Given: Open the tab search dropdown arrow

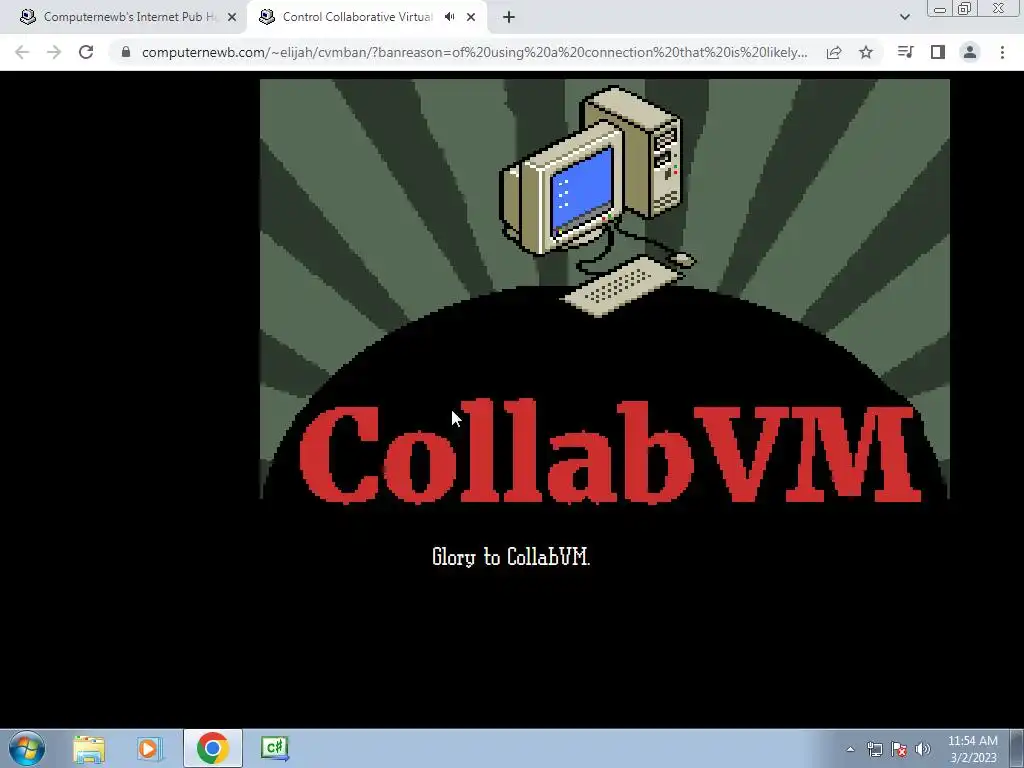Looking at the screenshot, I should 904,18.
